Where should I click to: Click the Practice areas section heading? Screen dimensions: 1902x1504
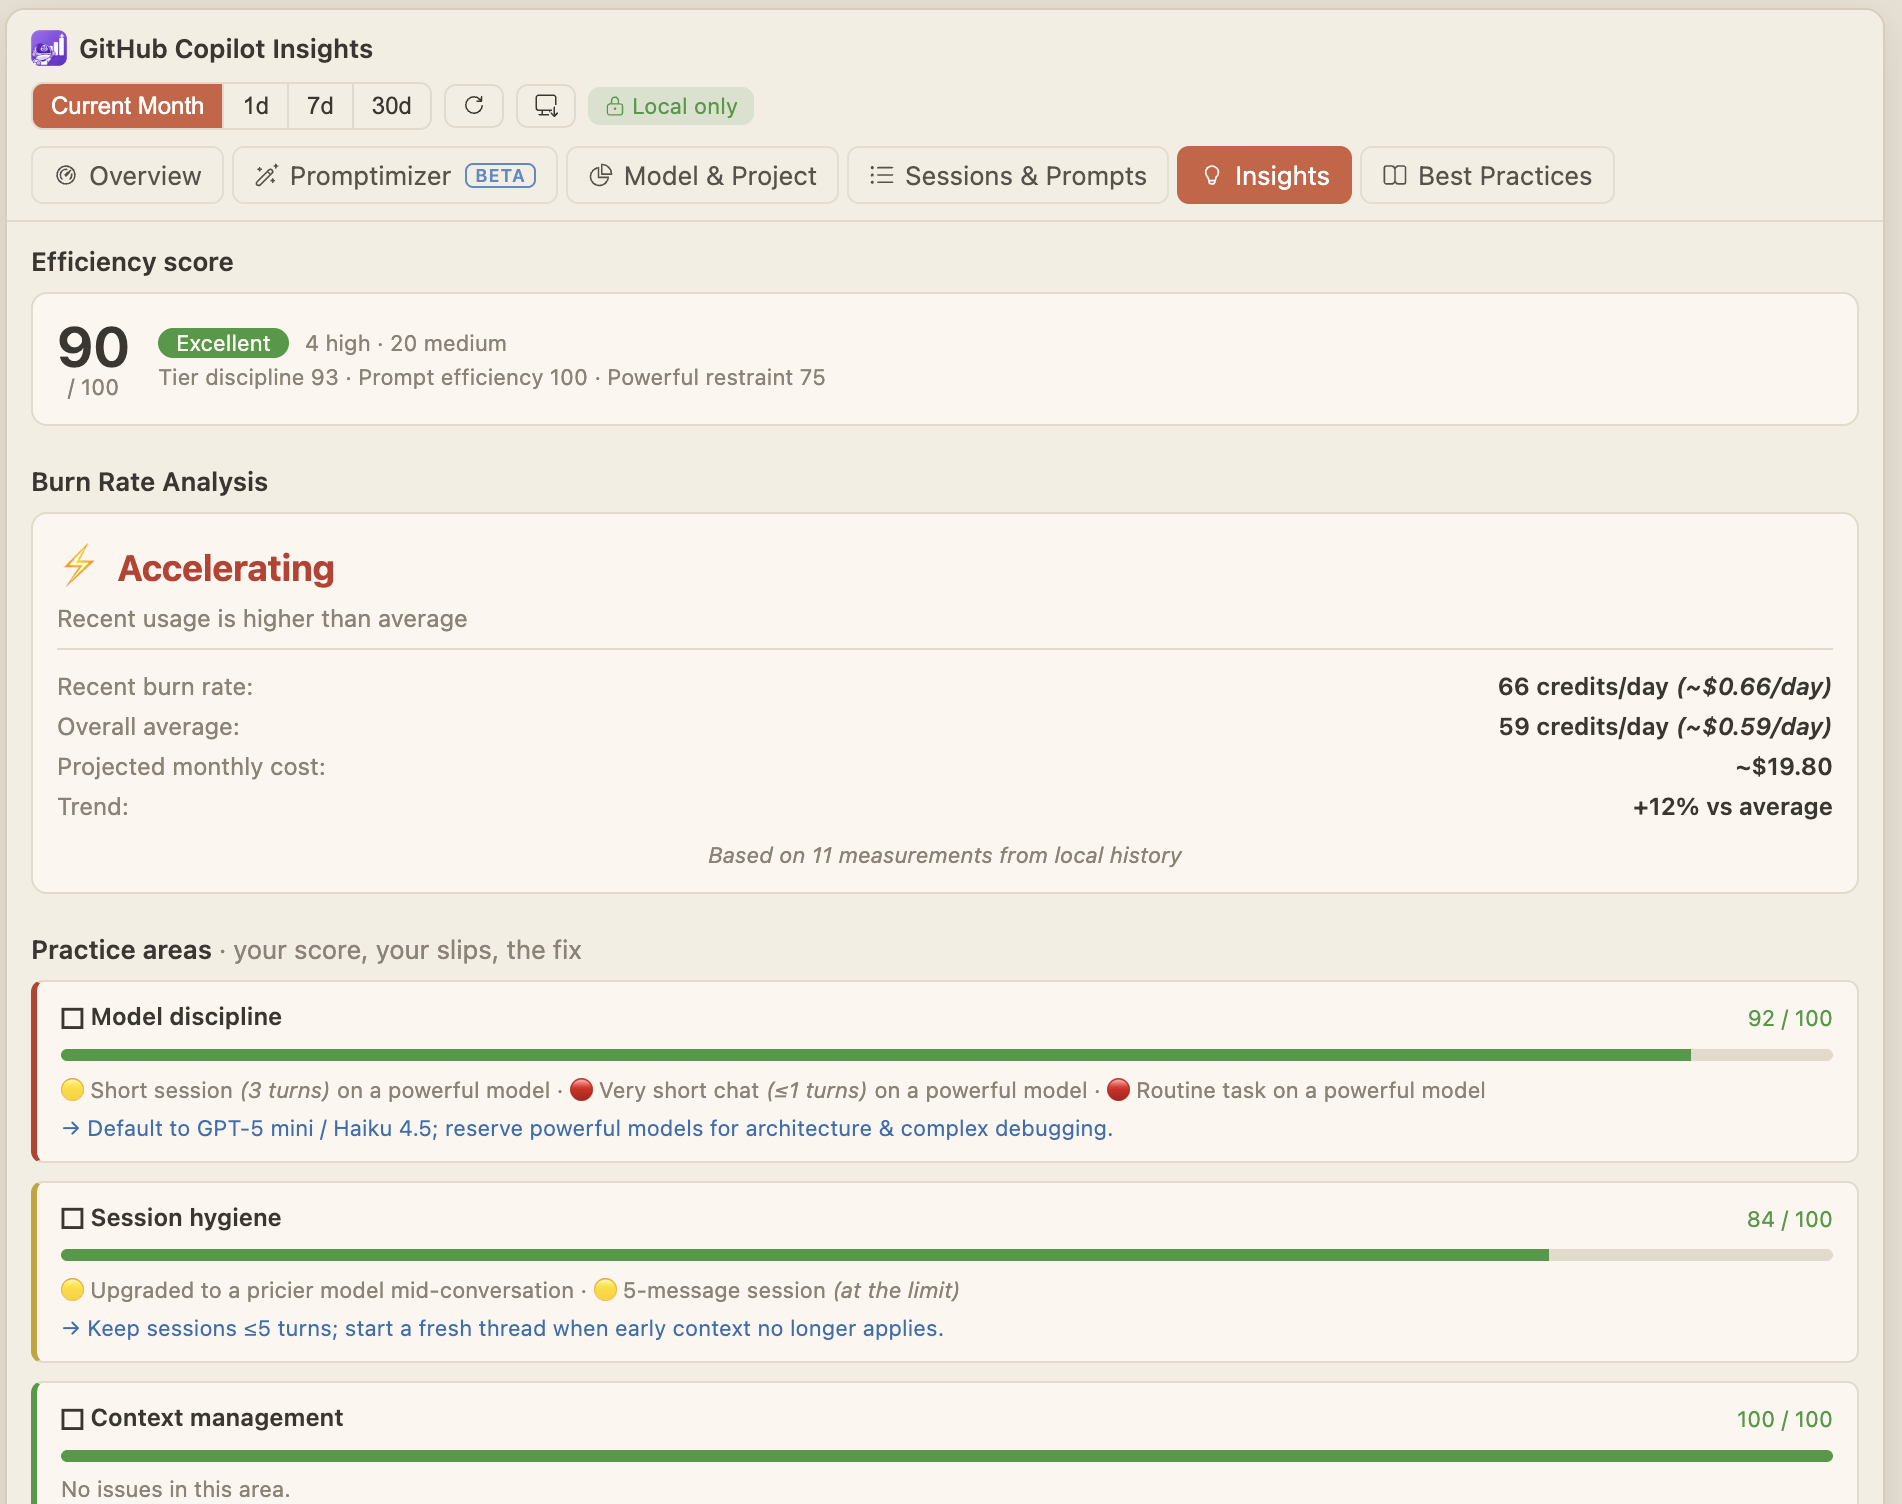[122, 950]
